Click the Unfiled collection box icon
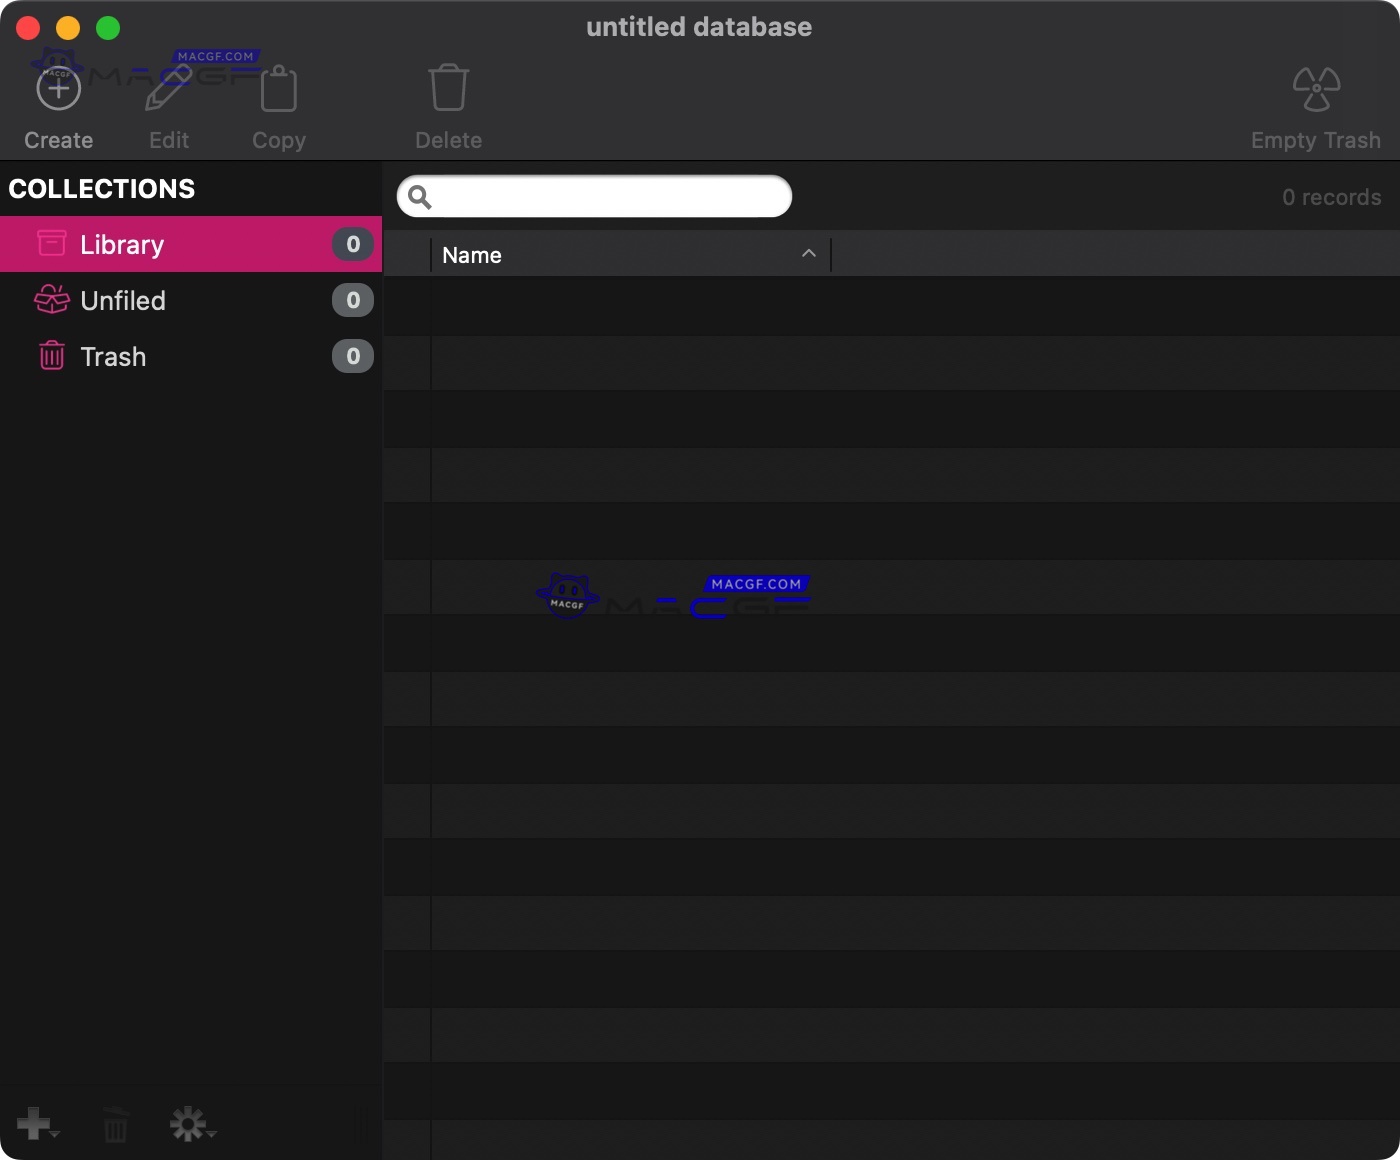 tap(51, 300)
